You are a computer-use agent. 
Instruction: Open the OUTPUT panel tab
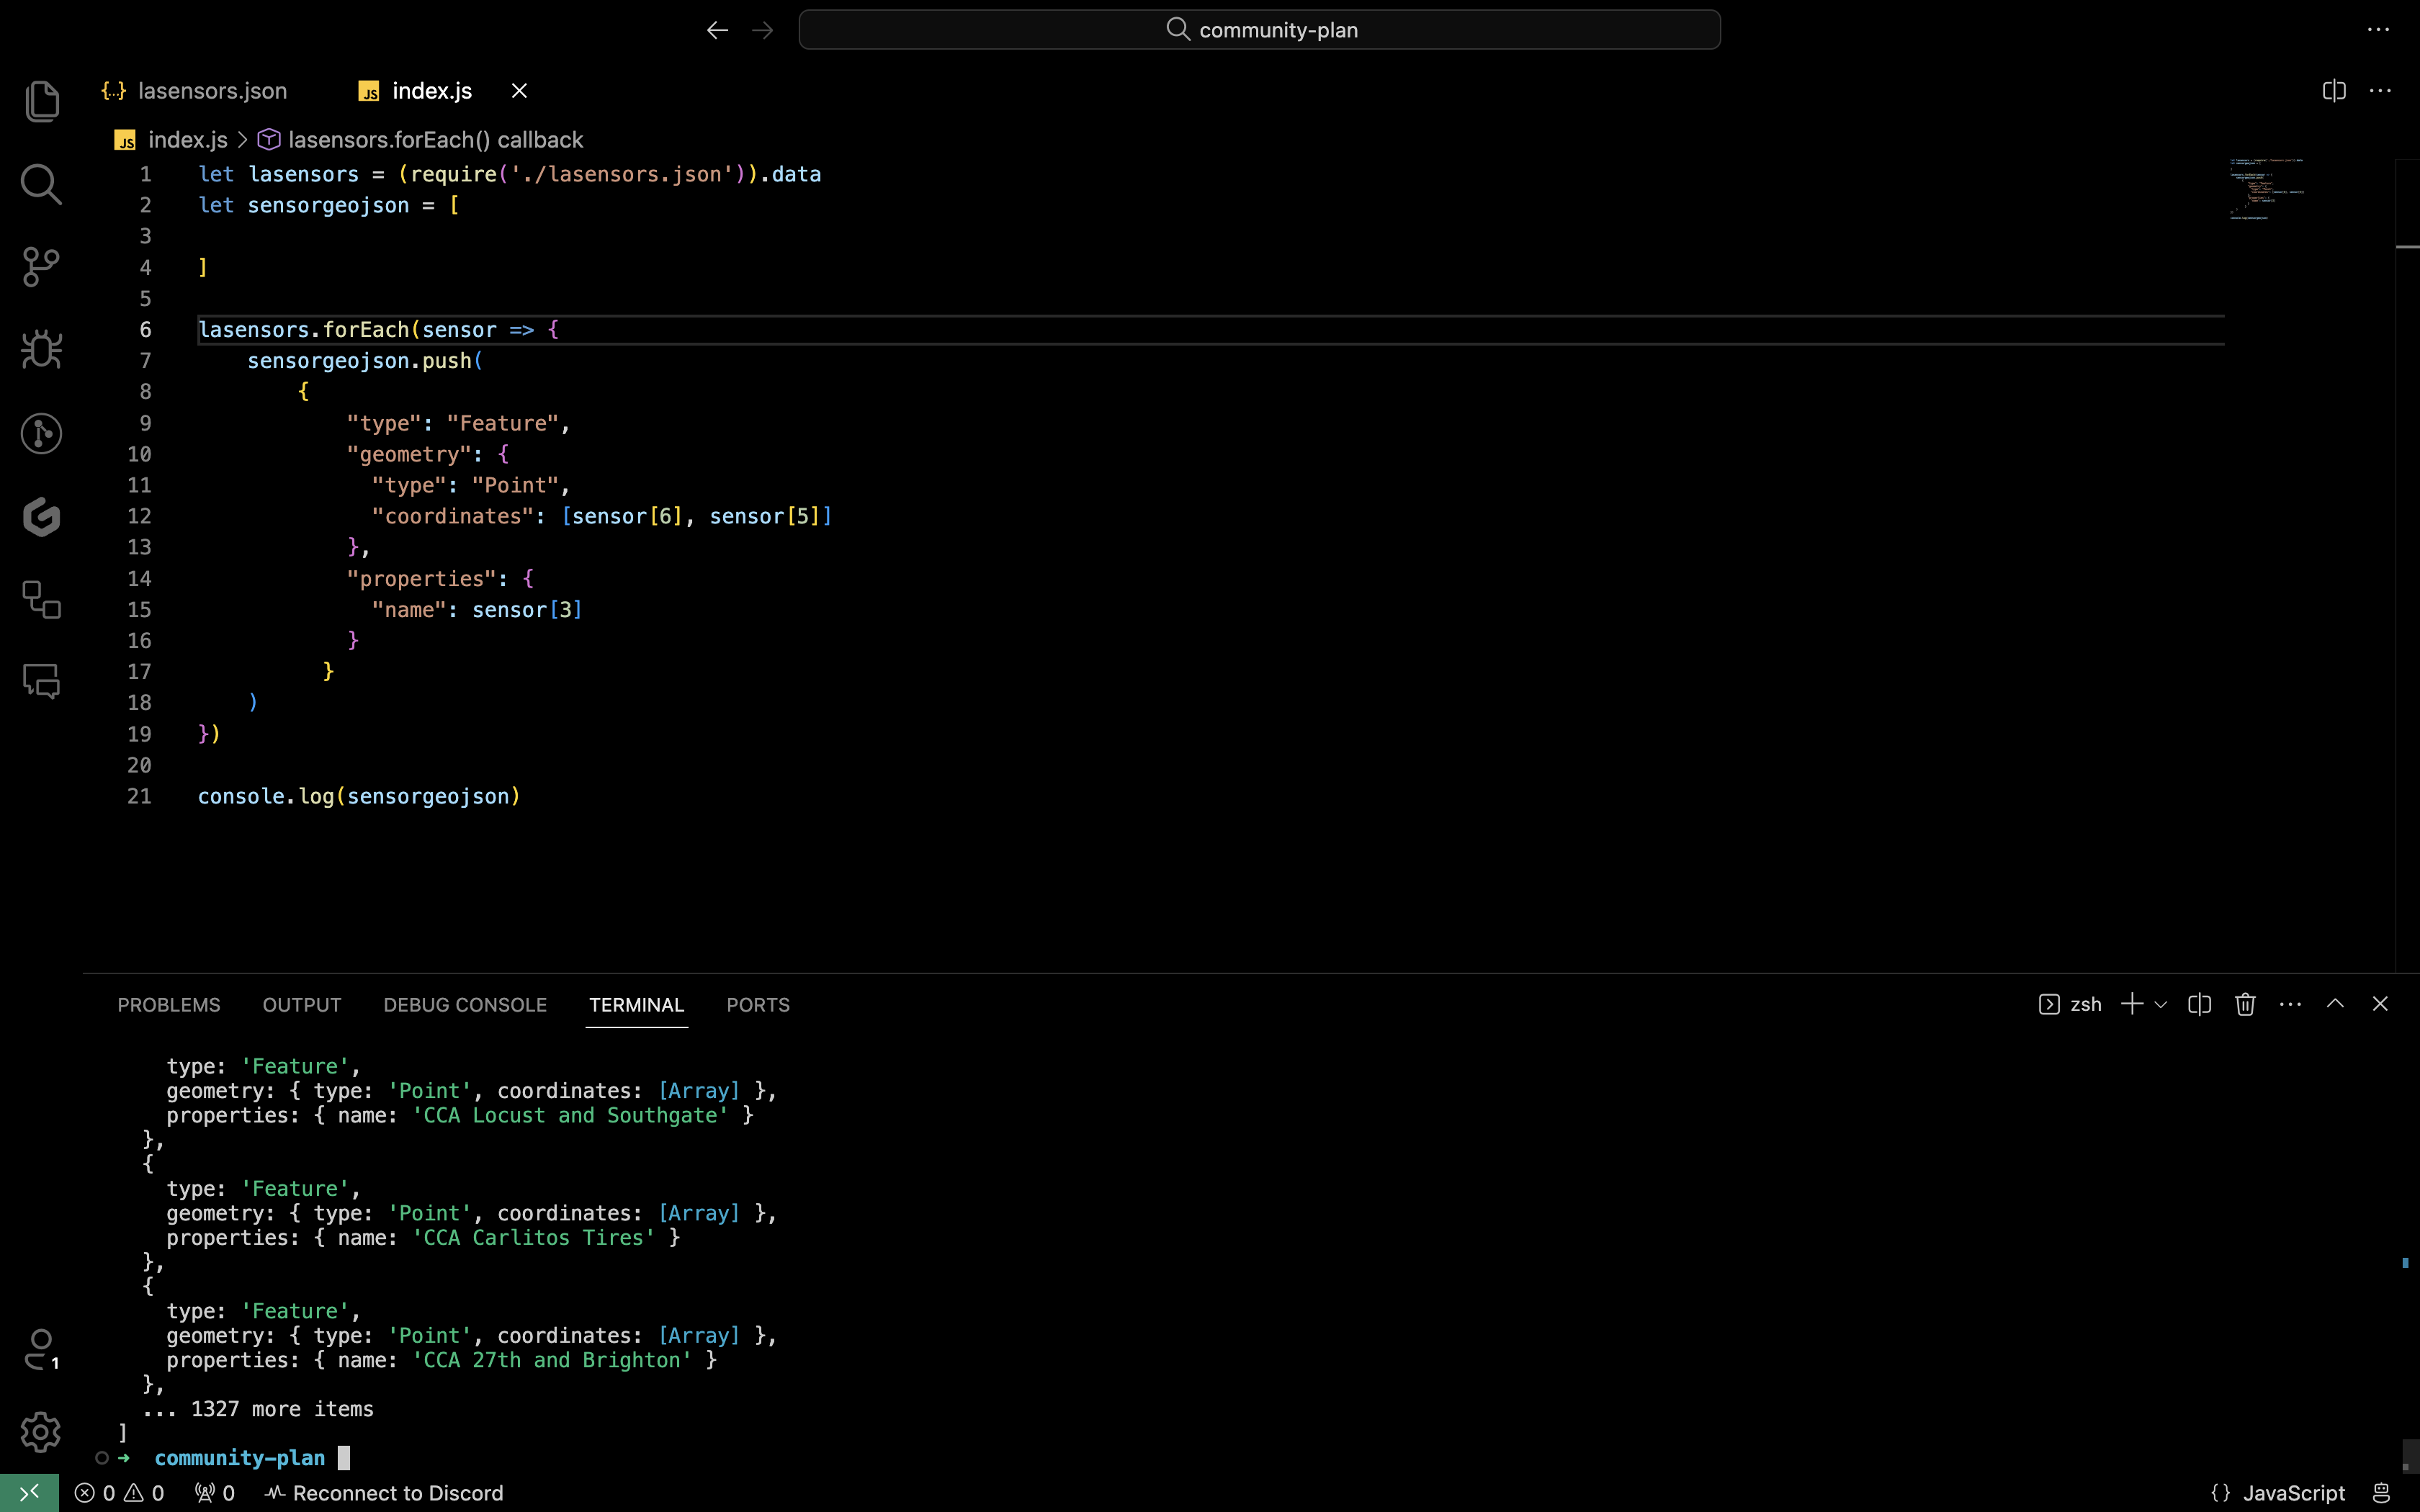coord(301,1005)
